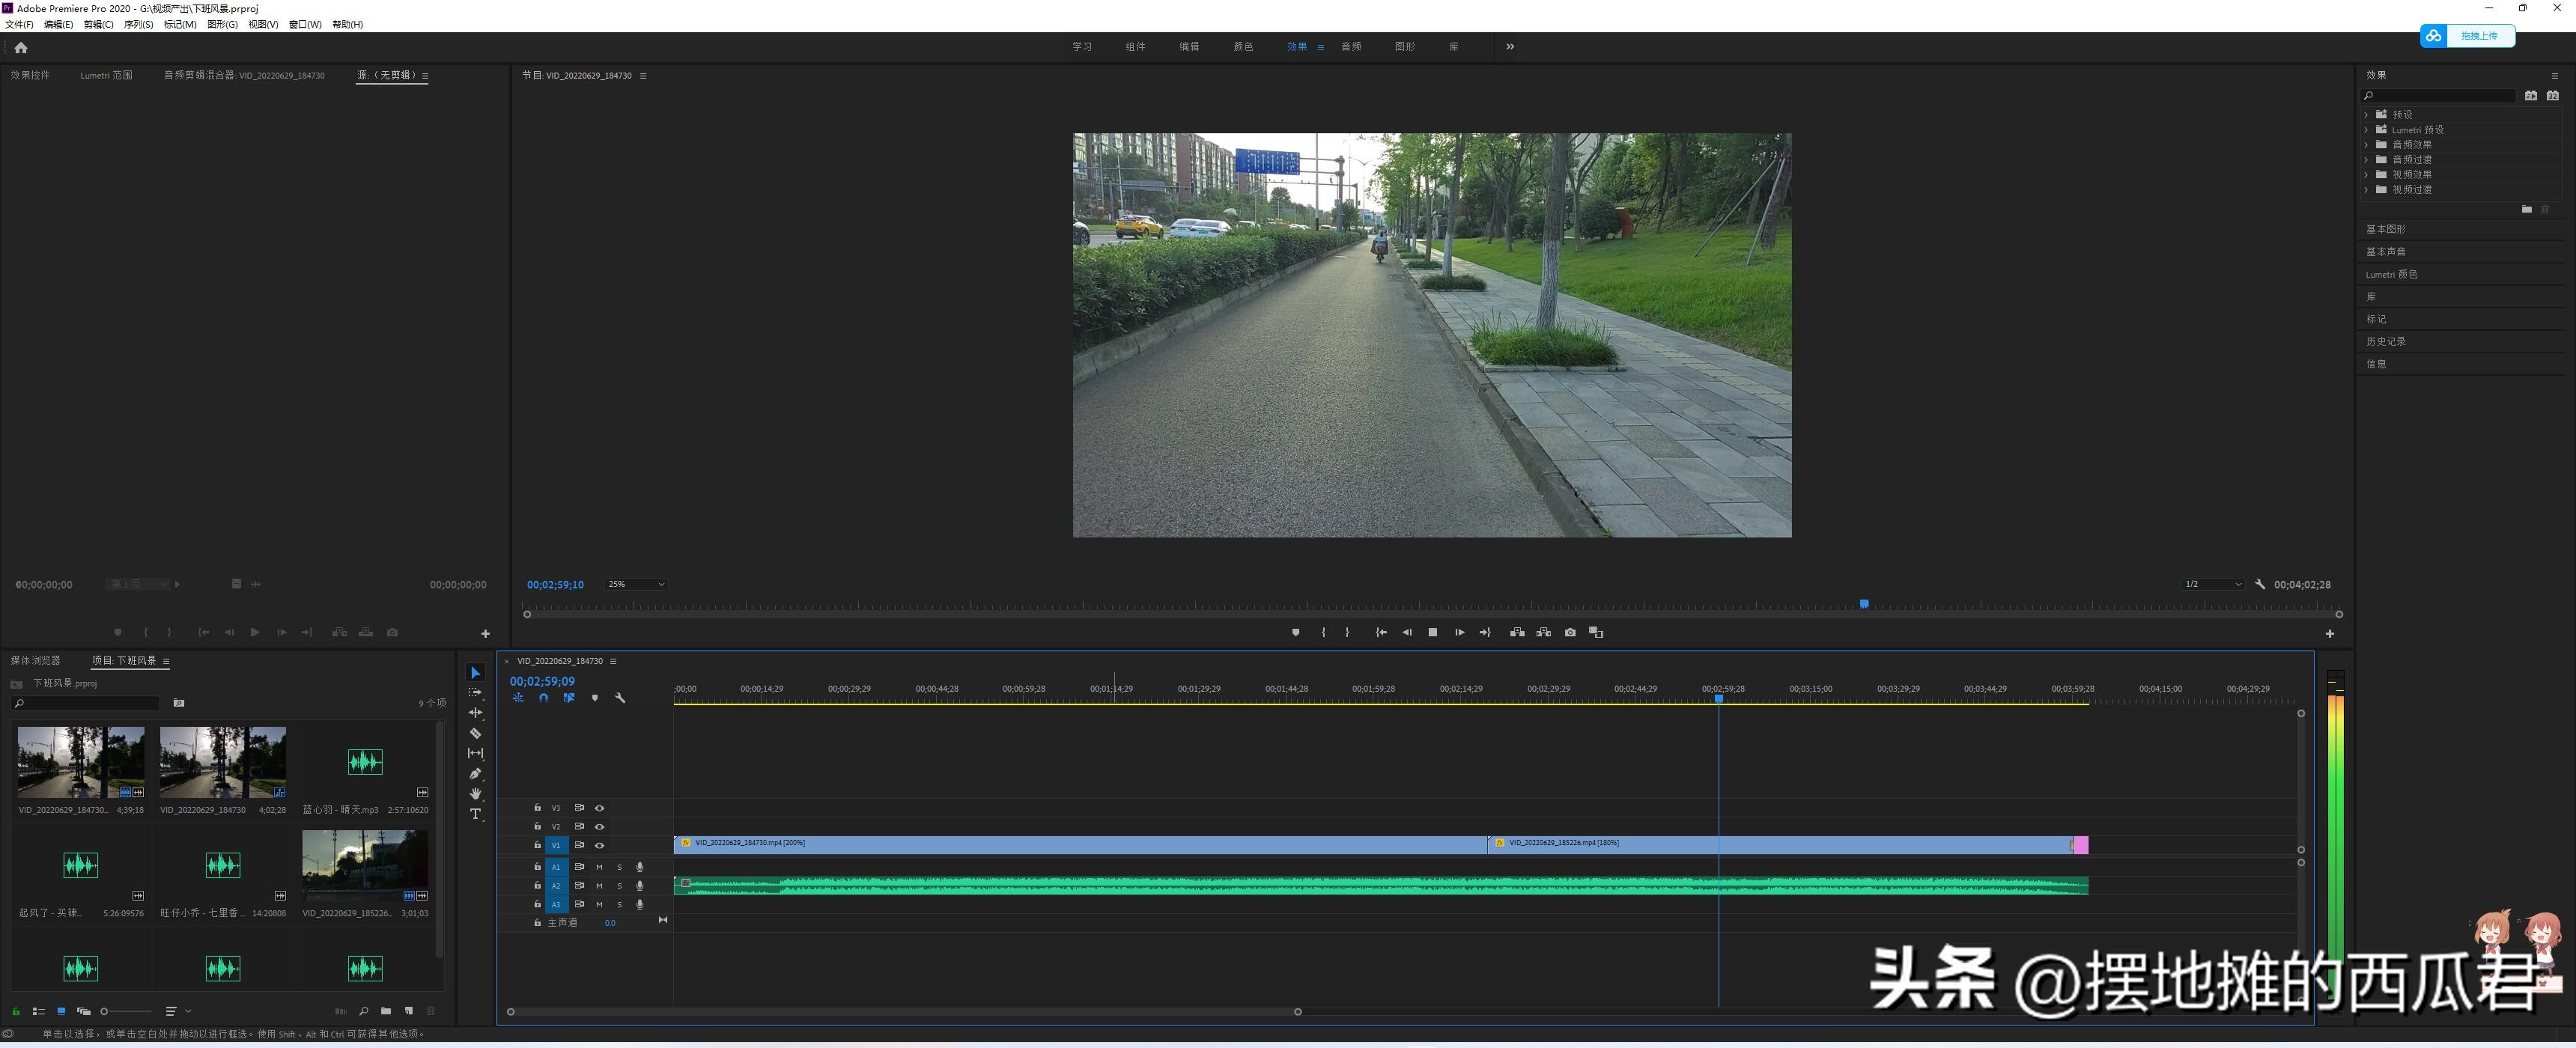Select the Pen tool
The image size is (2576, 1048).
coord(476,774)
